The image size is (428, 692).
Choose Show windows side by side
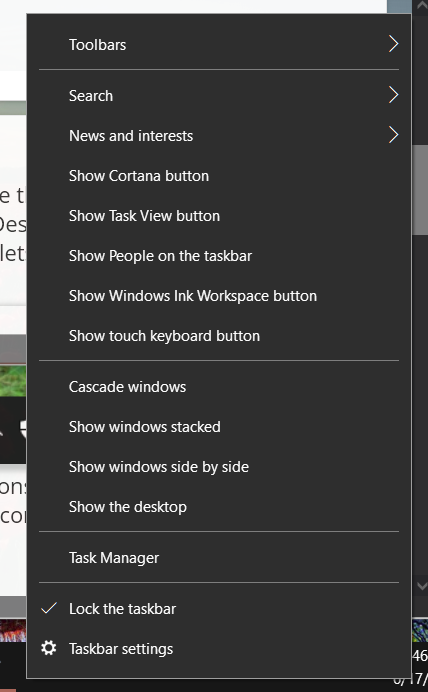(x=219, y=467)
